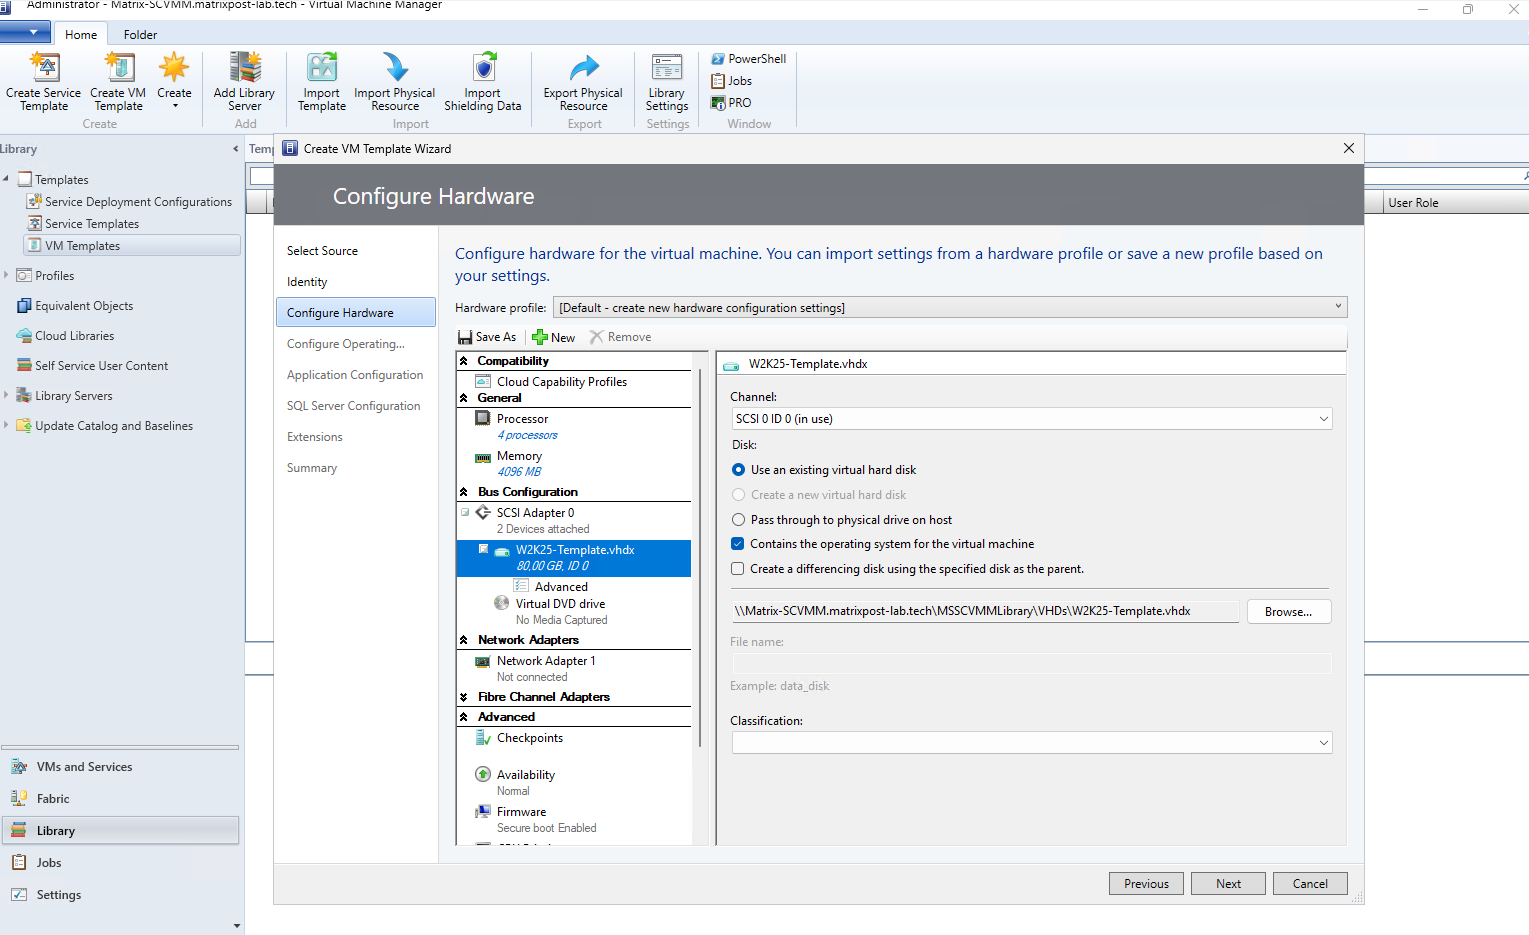The height and width of the screenshot is (935, 1529).
Task: Click the Save As floppy disk icon
Action: point(465,337)
